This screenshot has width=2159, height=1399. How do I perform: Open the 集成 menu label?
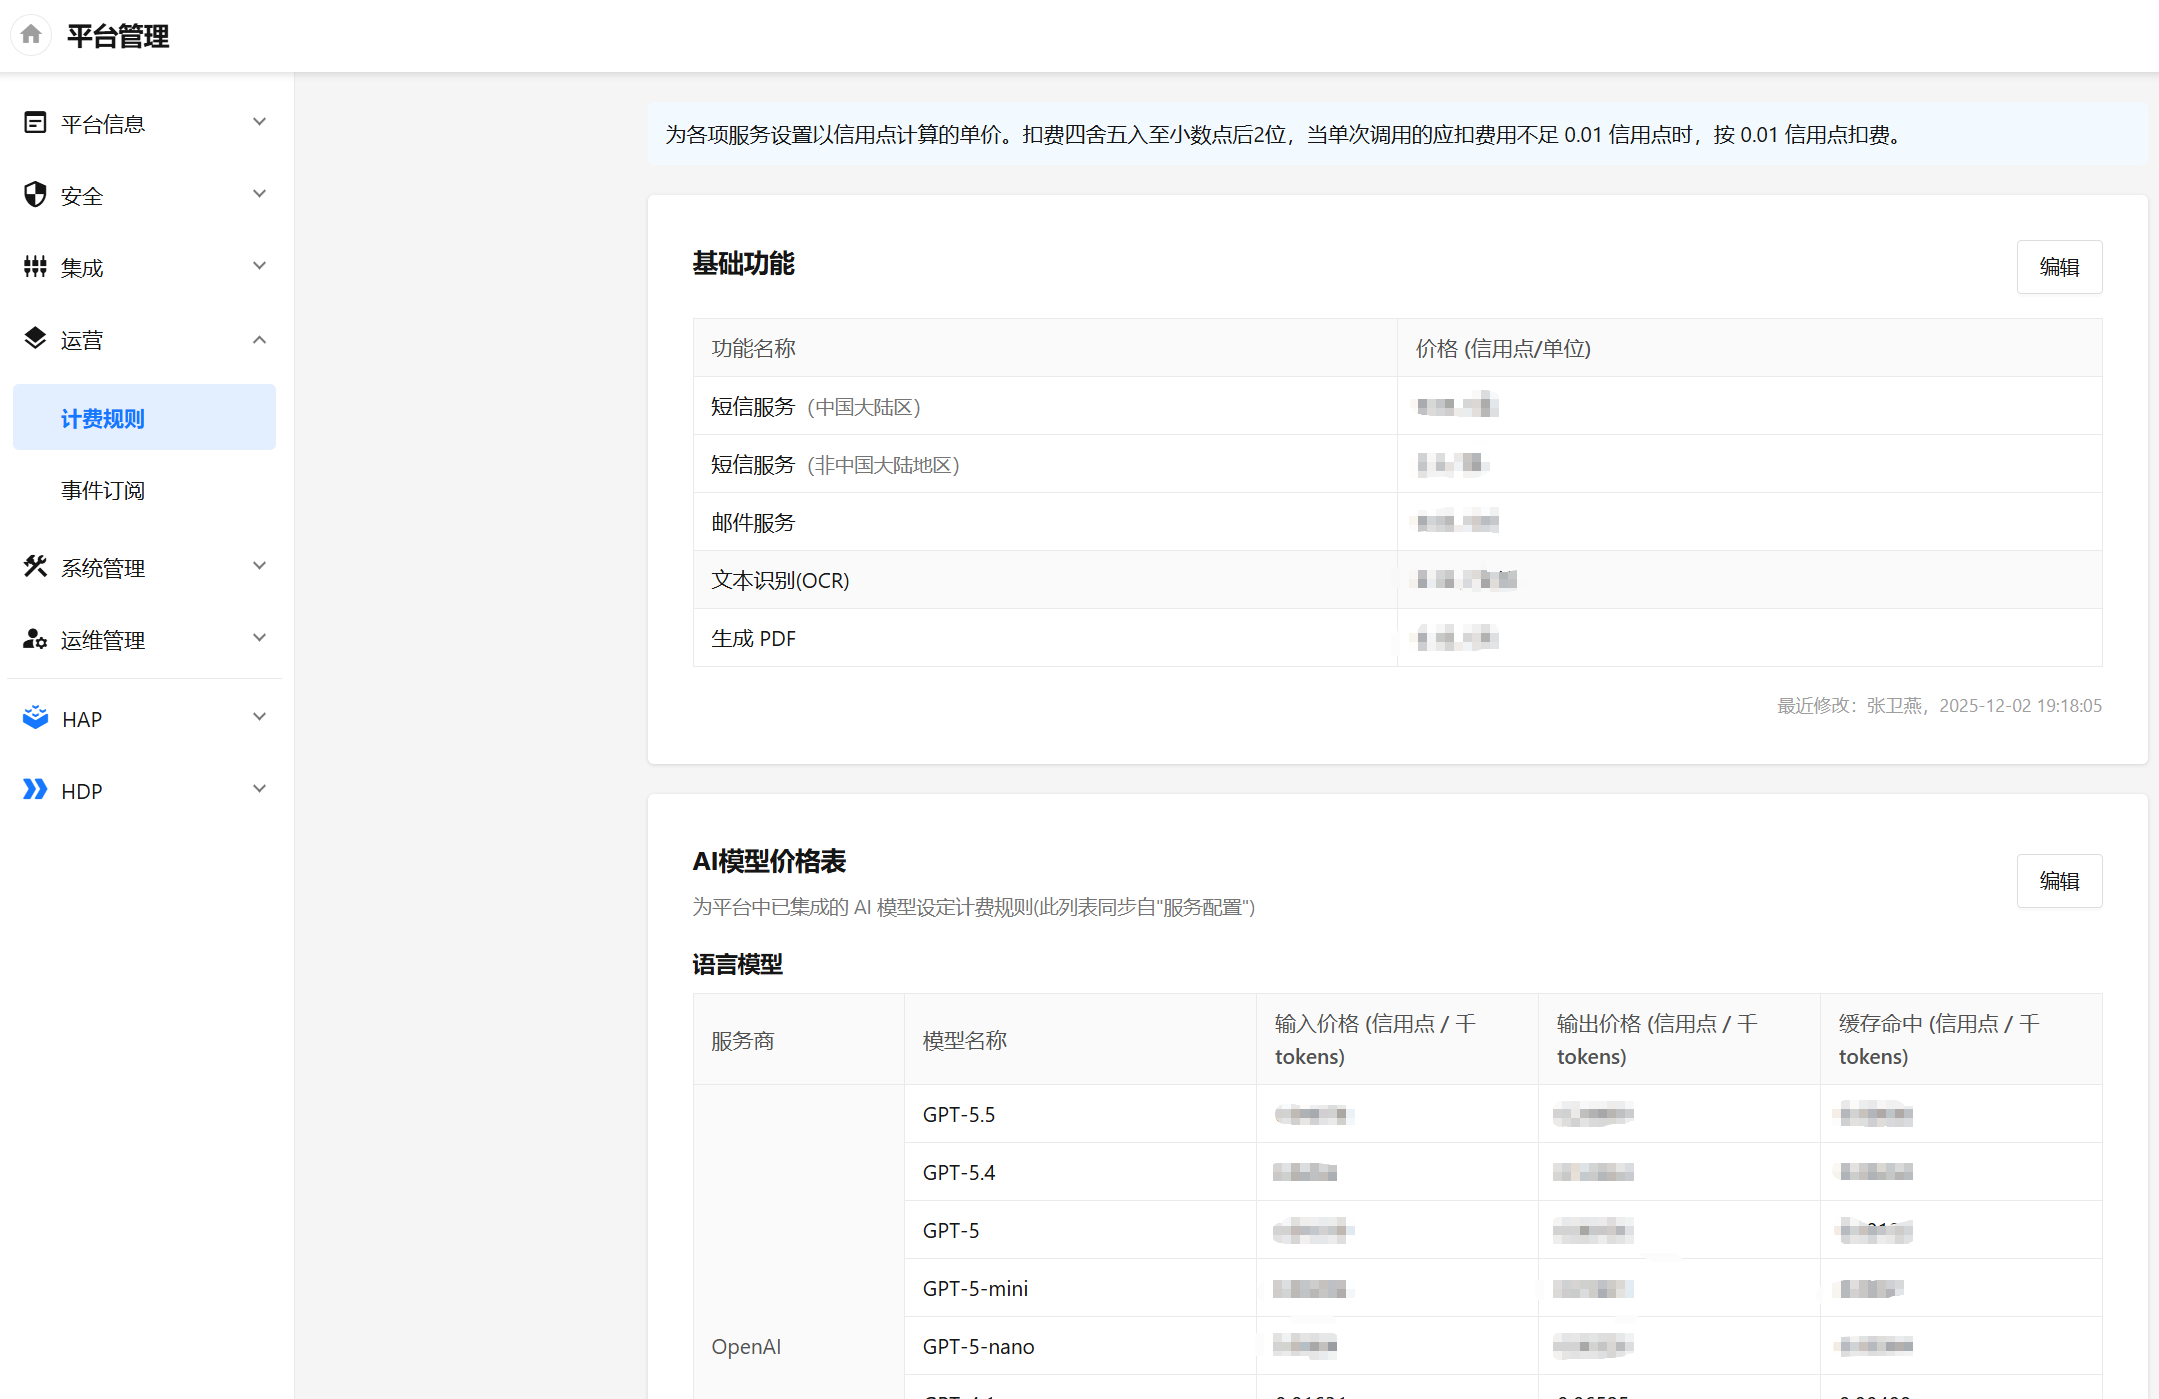(x=82, y=268)
